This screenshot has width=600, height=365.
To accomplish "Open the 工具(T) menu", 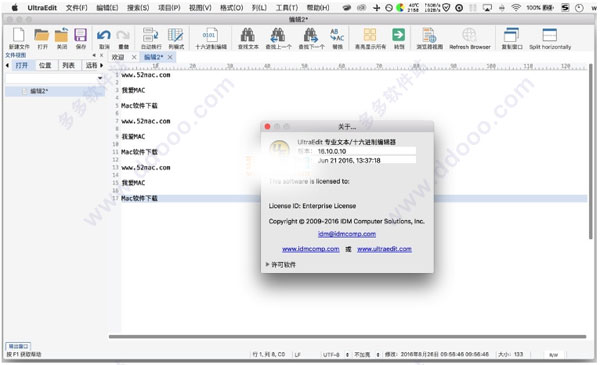I will tap(287, 8).
